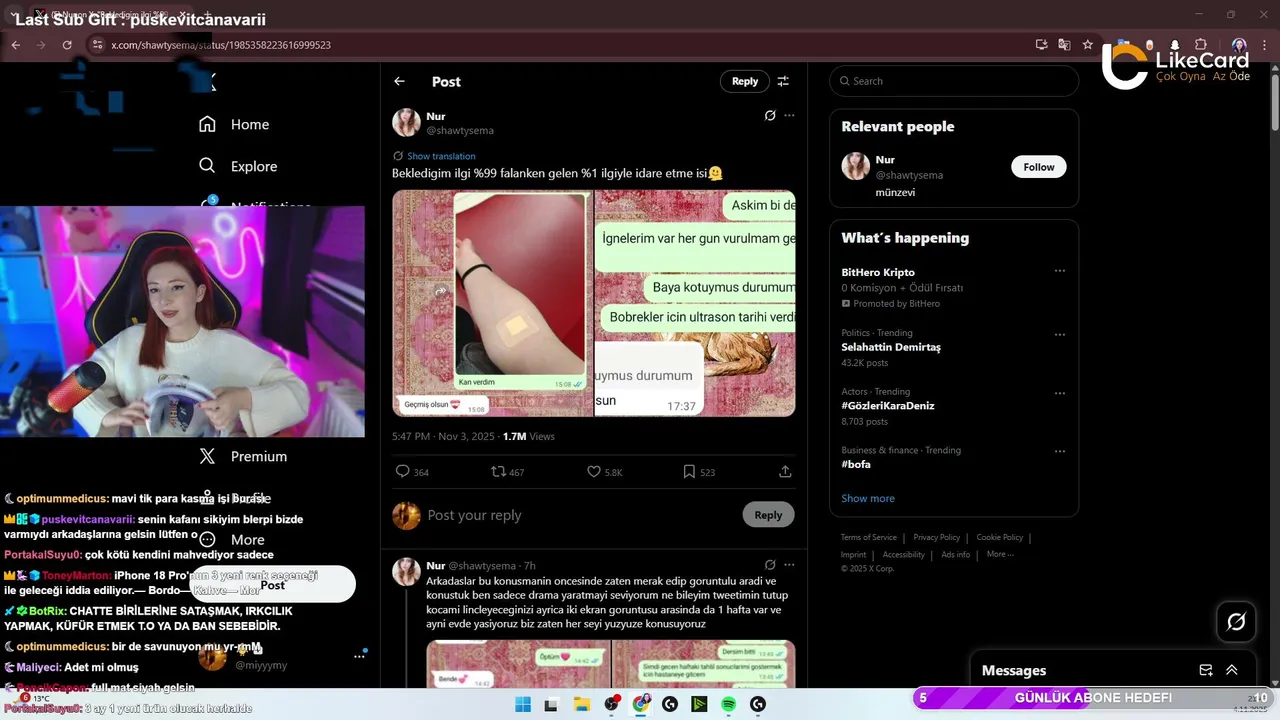Repost the tweet with 467 reposts

coord(498,472)
